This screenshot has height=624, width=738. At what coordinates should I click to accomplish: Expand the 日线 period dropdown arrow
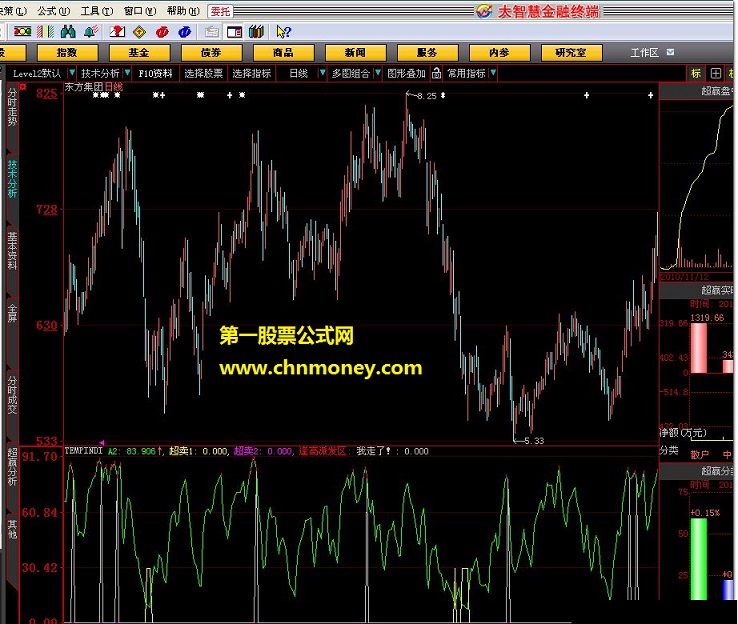coord(322,73)
